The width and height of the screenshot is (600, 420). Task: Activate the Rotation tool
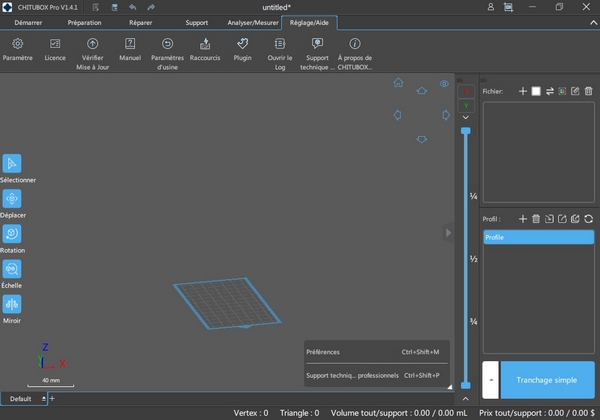(12, 234)
